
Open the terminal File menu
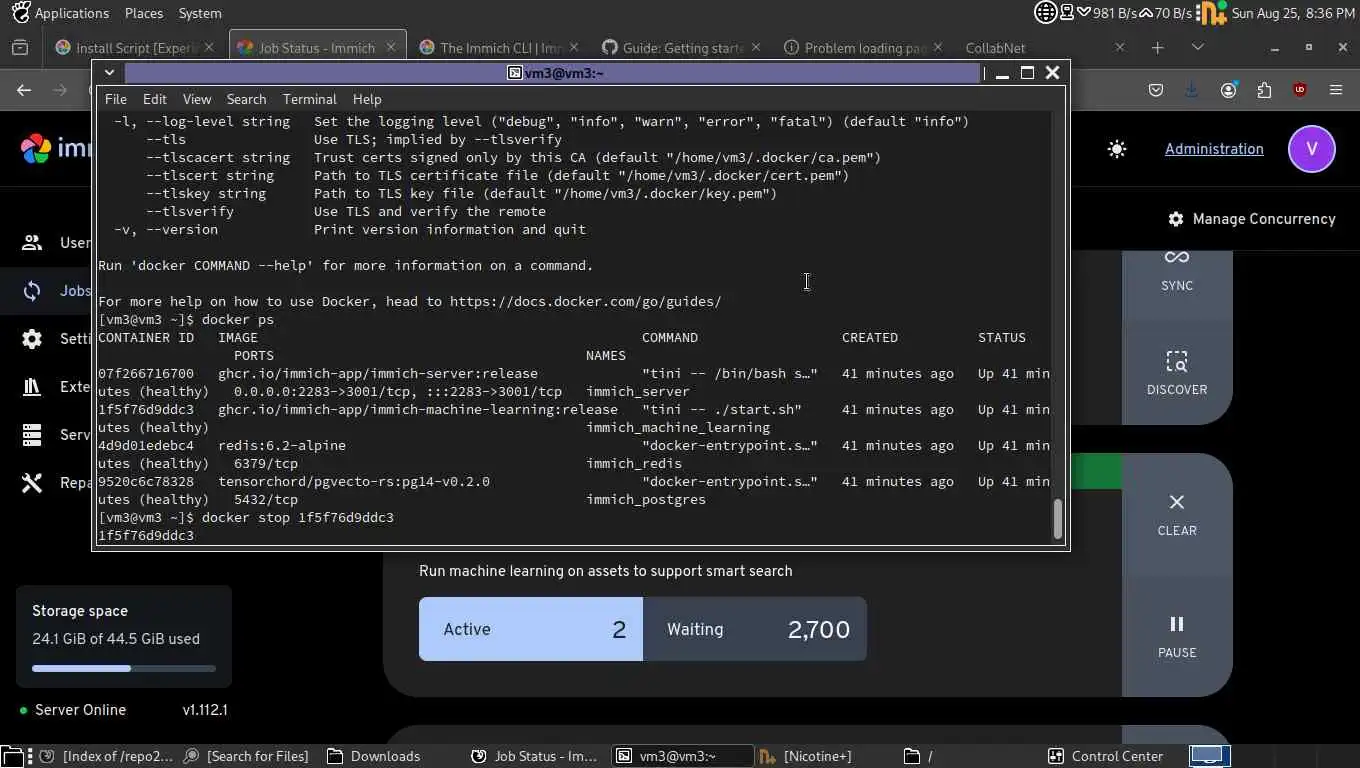coord(116,99)
